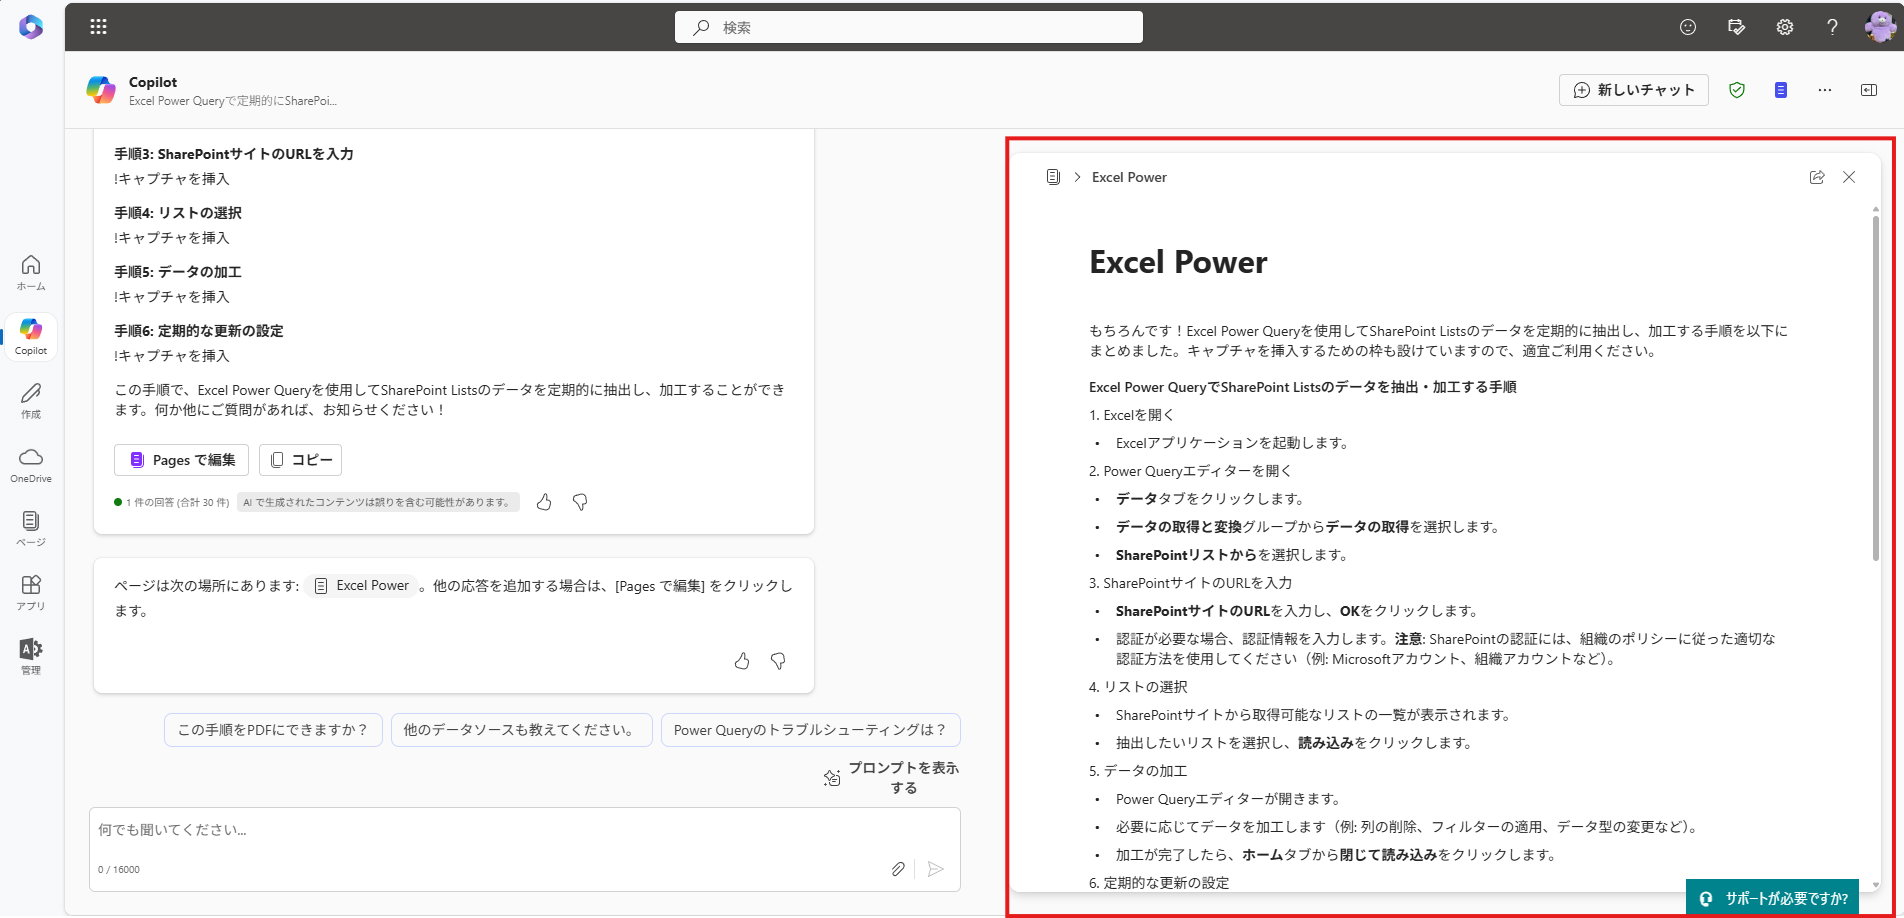Open 作成 in the left rail
1904x918 pixels.
[x=31, y=400]
